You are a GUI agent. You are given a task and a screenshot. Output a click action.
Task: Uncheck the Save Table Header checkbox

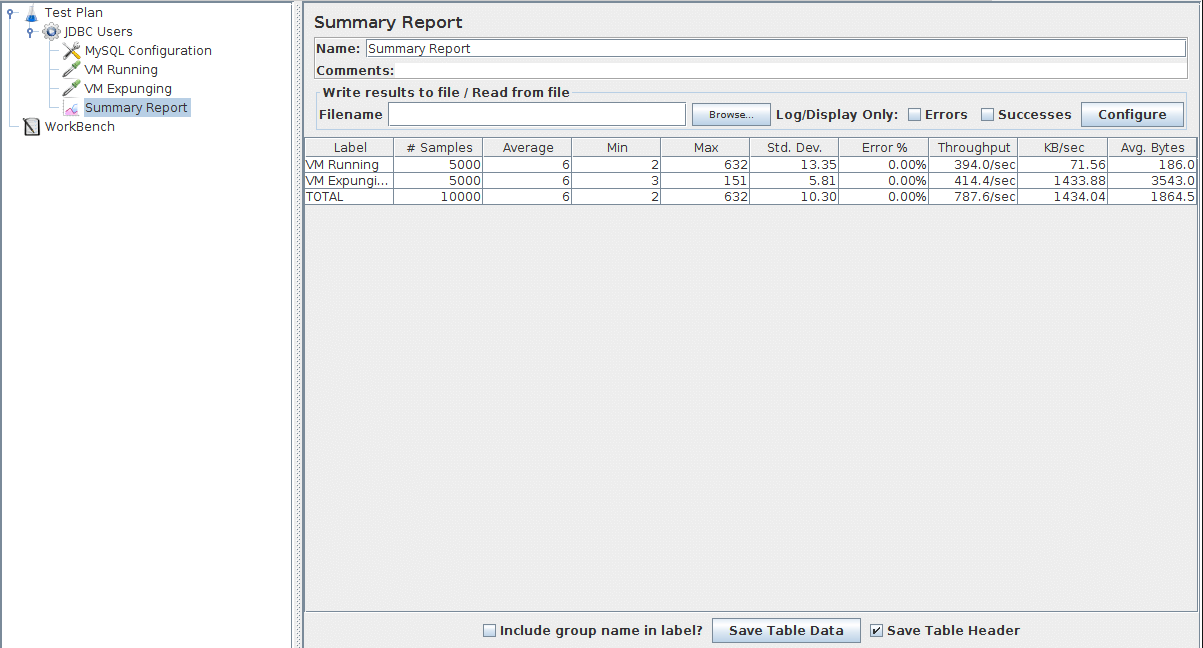coord(876,631)
